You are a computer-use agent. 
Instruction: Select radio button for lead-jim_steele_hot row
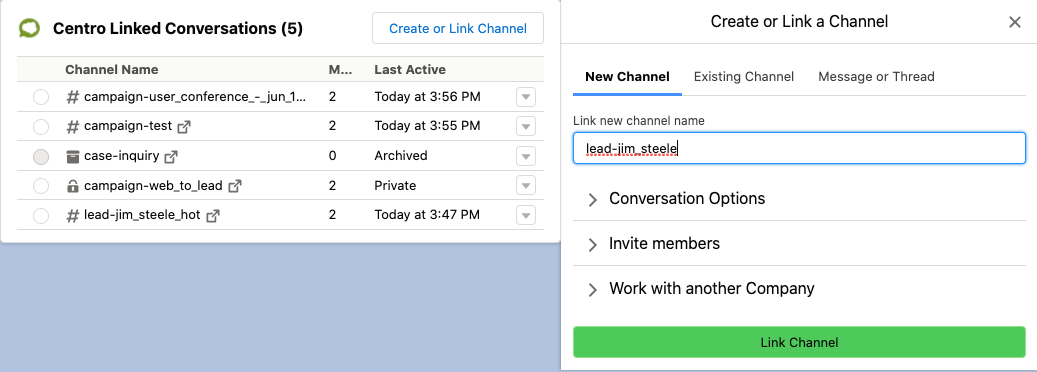tap(41, 215)
